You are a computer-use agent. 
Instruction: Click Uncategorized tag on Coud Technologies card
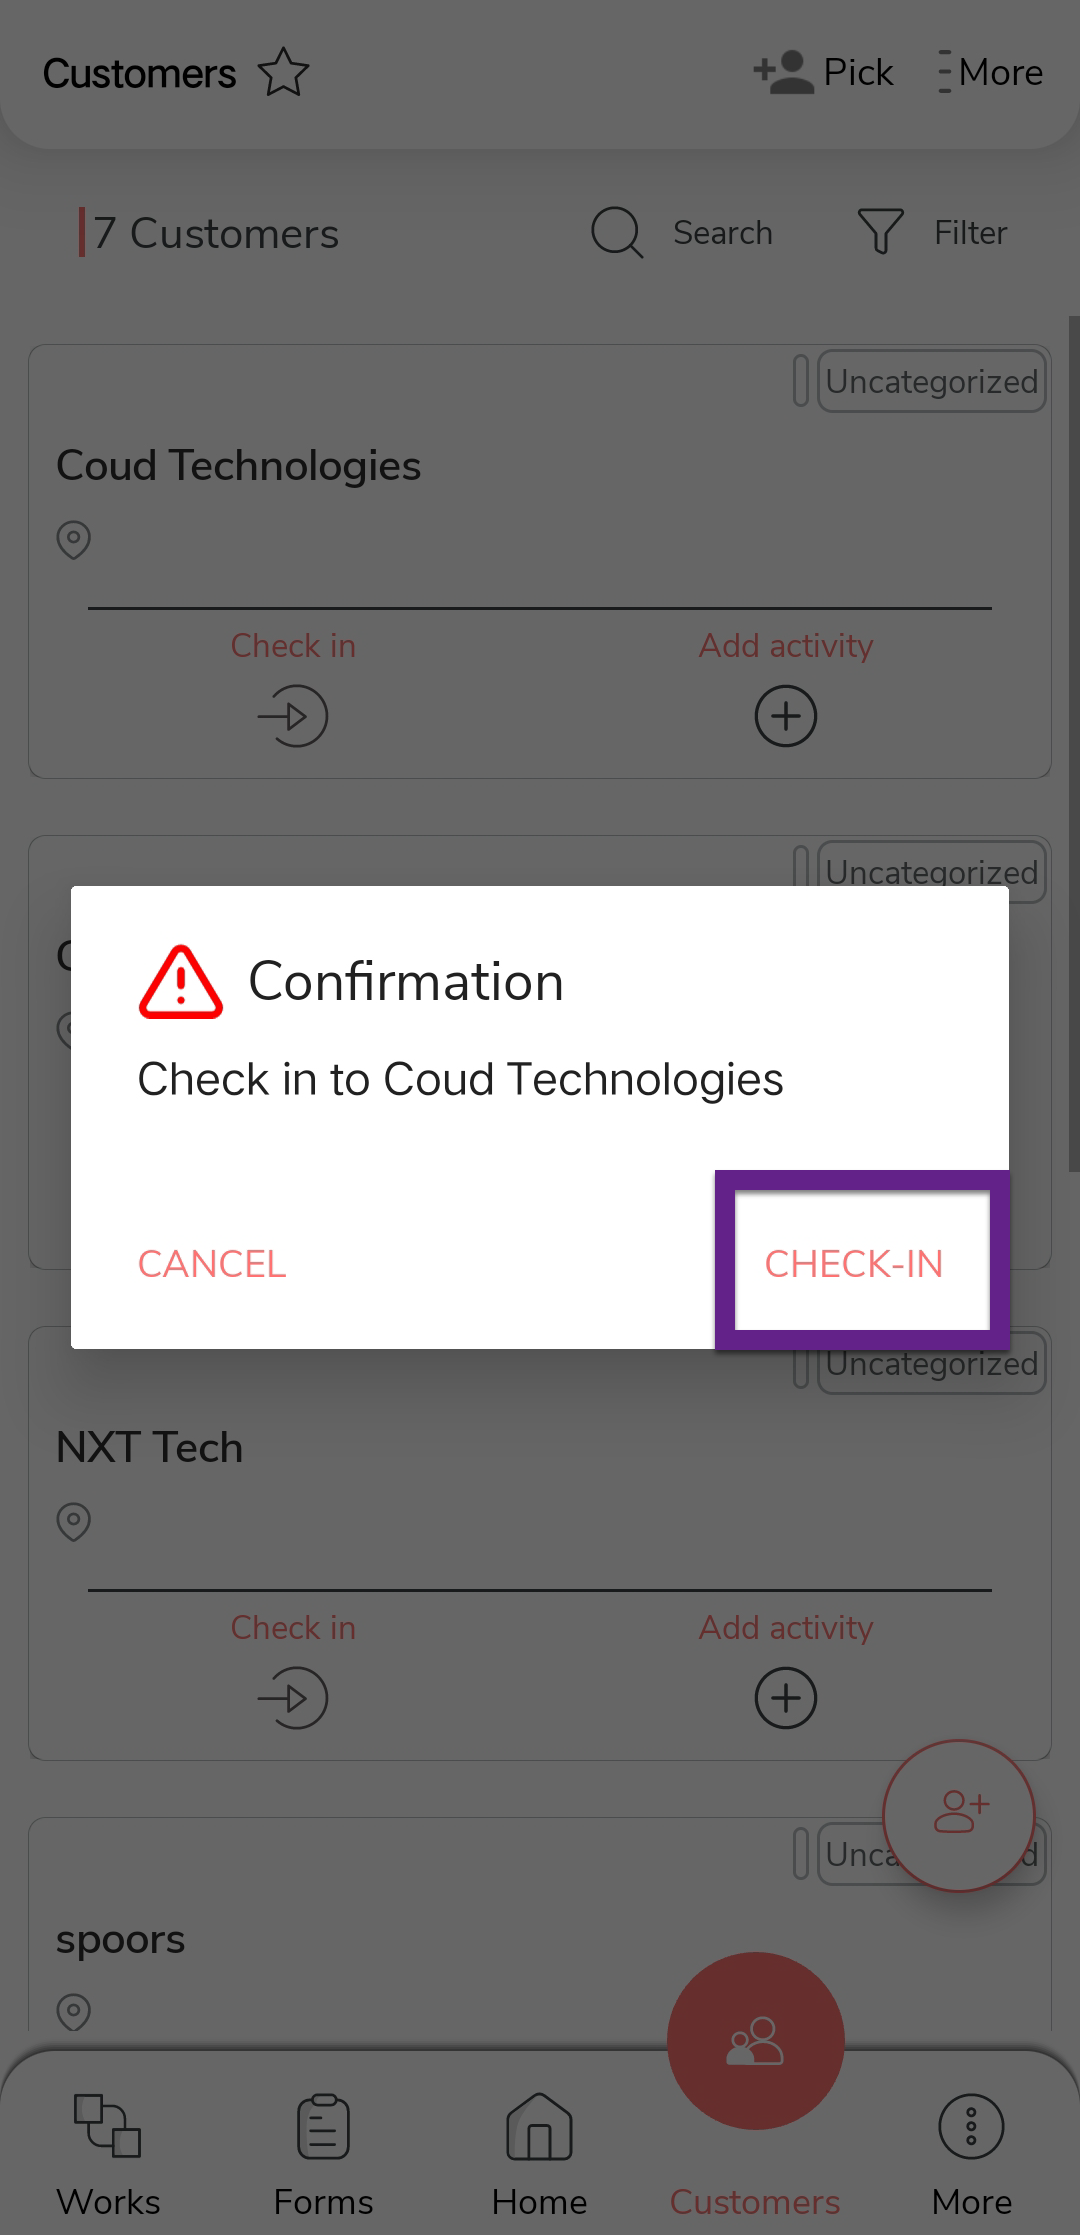click(931, 381)
